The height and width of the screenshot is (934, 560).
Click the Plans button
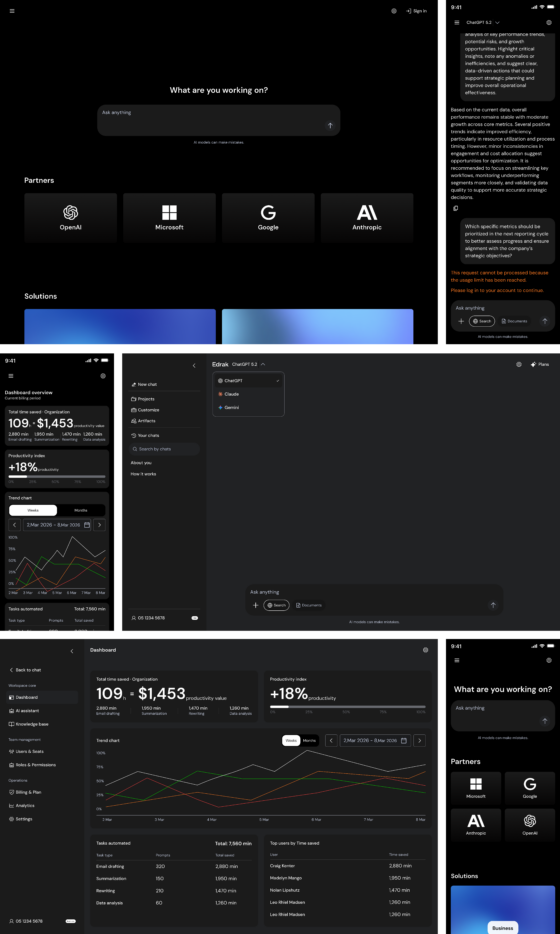coord(540,364)
